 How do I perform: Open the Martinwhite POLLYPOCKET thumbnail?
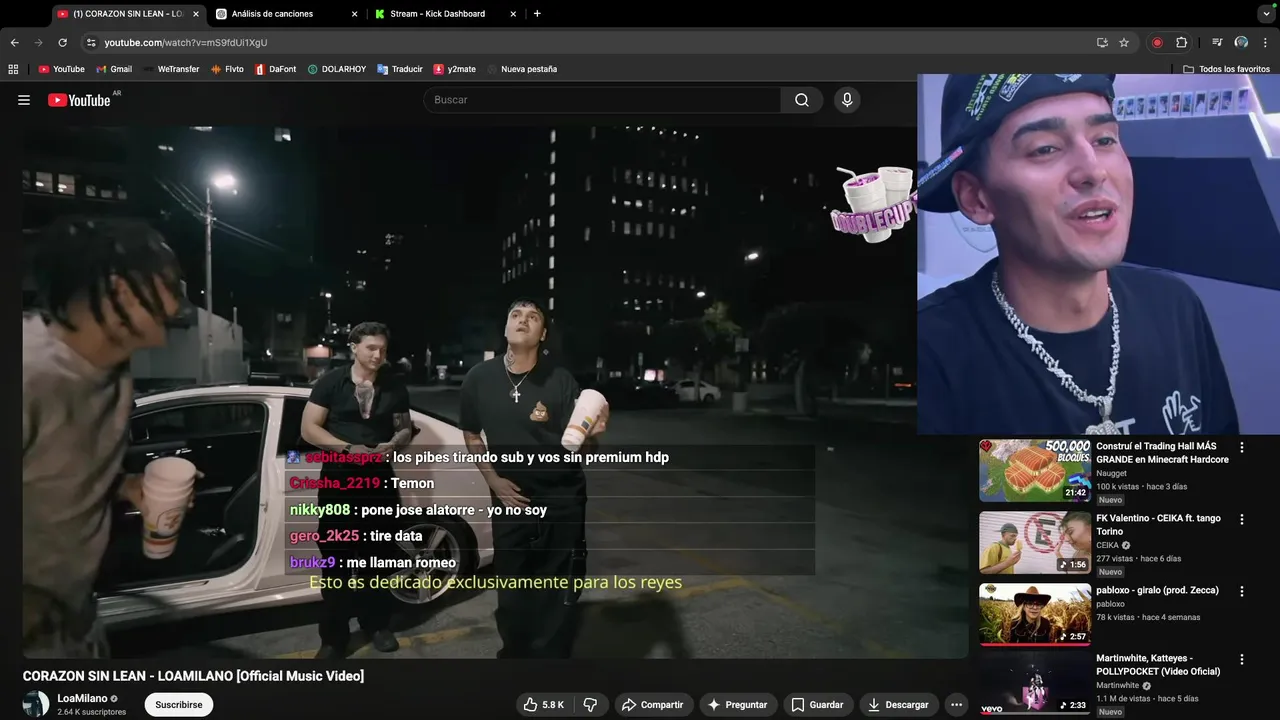(1034, 685)
